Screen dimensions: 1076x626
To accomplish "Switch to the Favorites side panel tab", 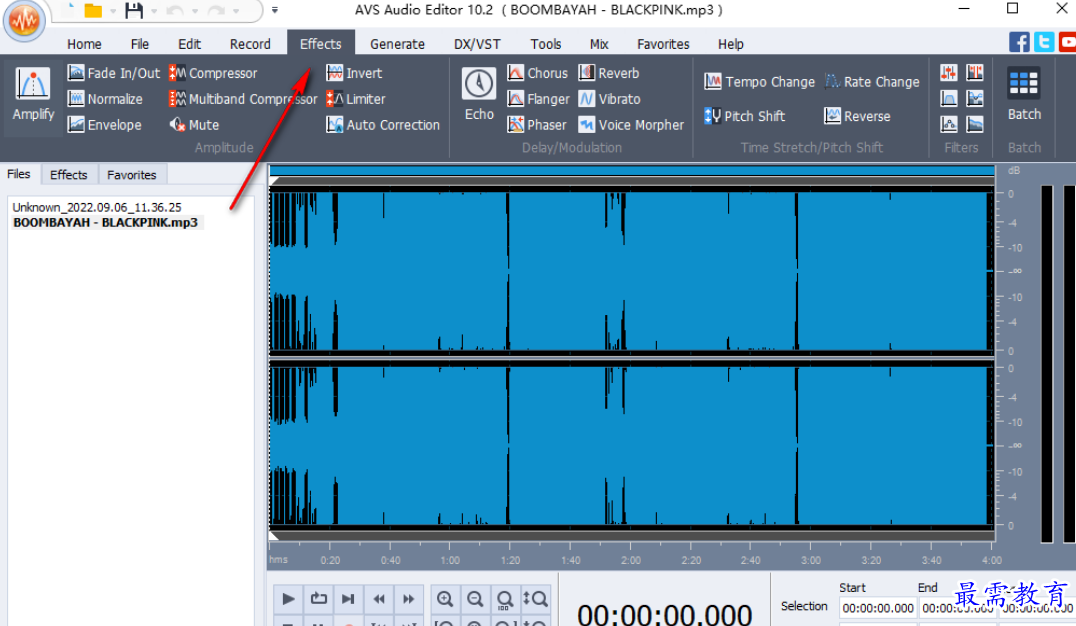I will click(x=132, y=174).
